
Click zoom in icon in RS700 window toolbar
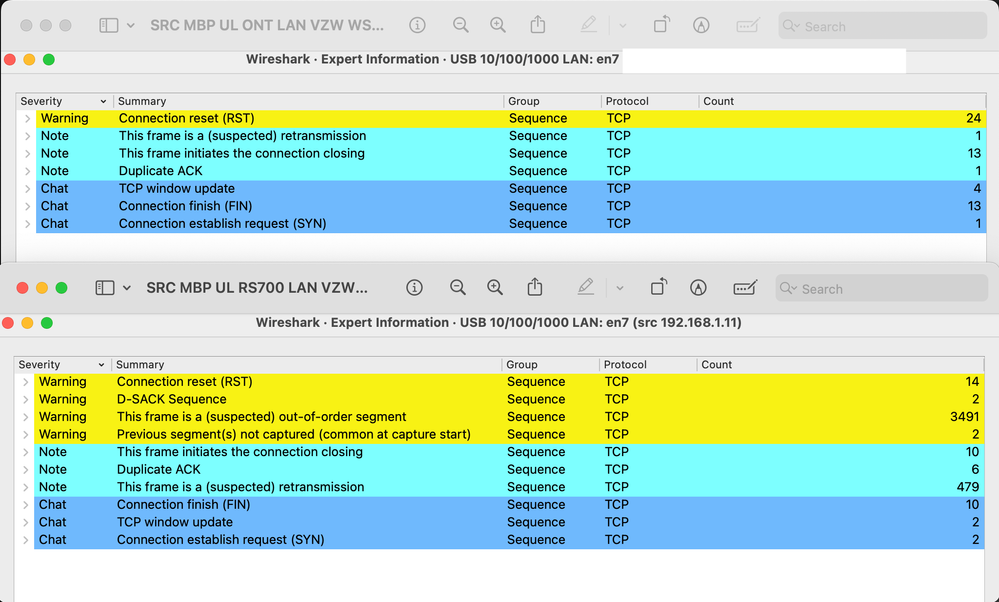pos(495,288)
